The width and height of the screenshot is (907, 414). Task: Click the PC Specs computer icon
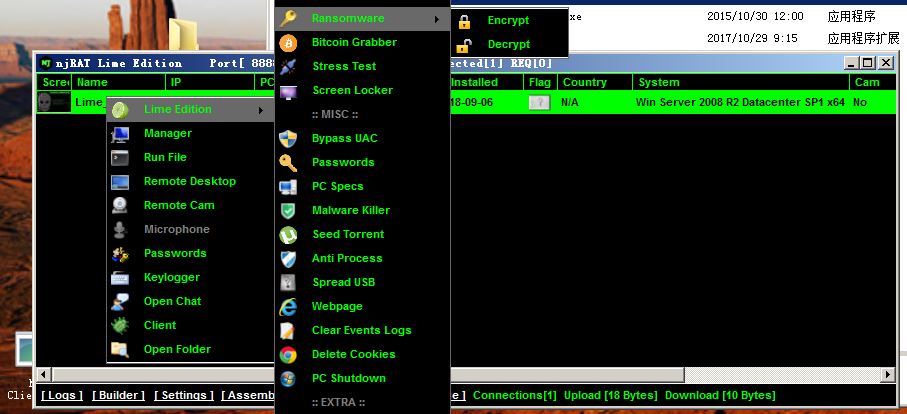click(288, 187)
